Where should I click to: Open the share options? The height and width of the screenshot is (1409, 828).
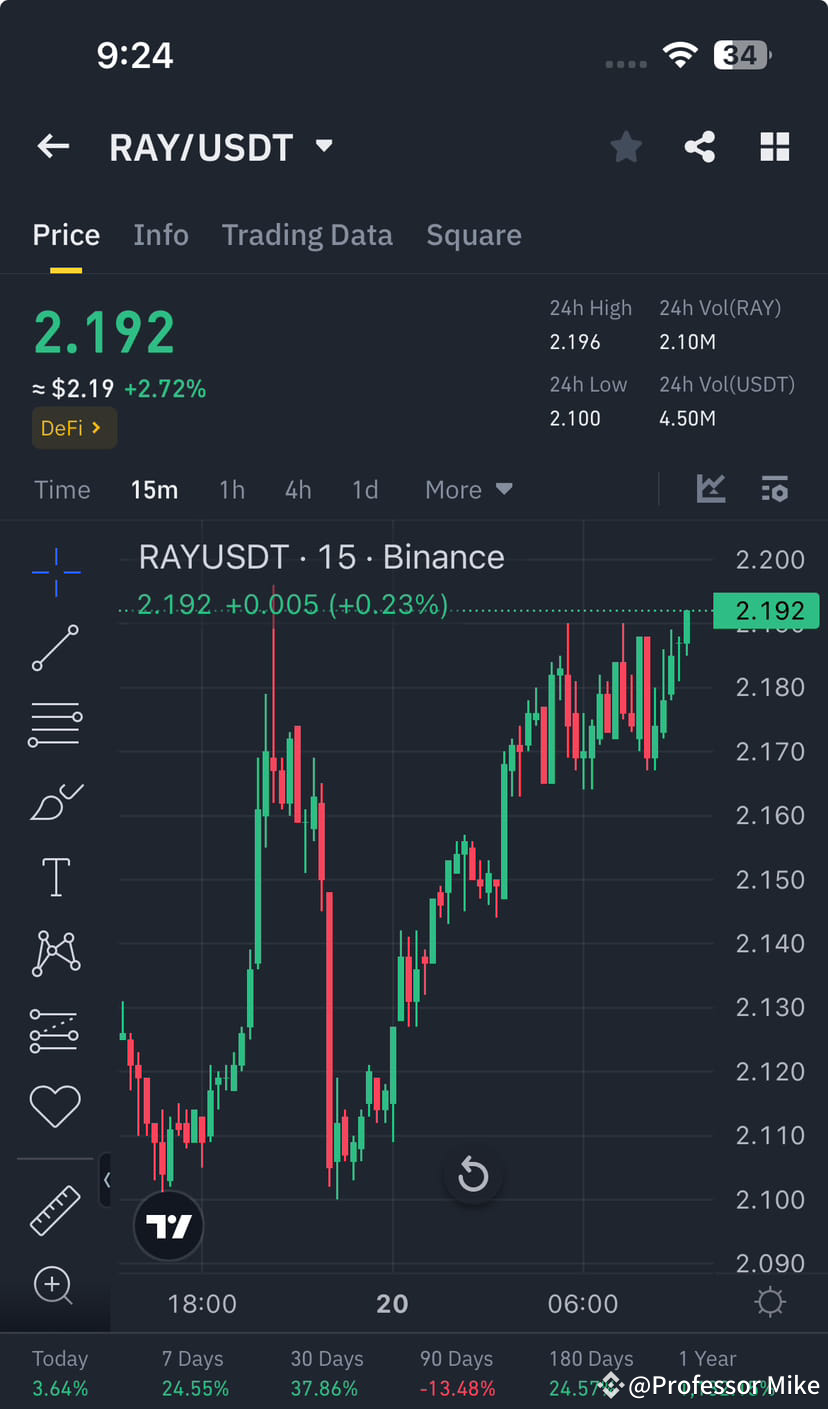(699, 146)
